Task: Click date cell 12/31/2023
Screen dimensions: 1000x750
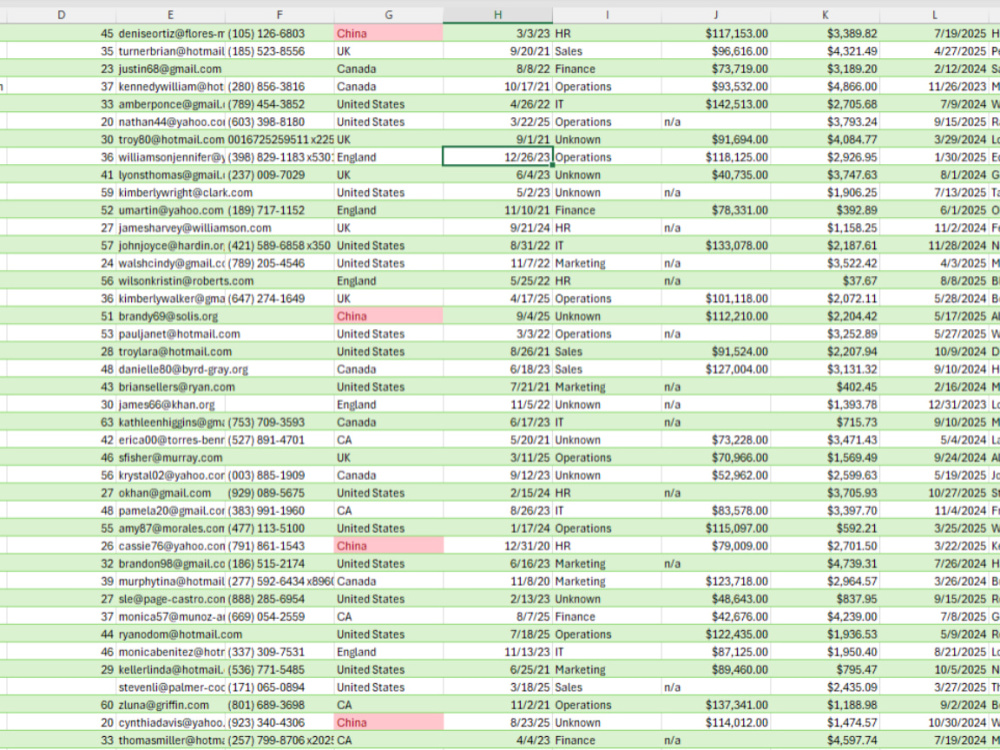Action: coord(934,404)
